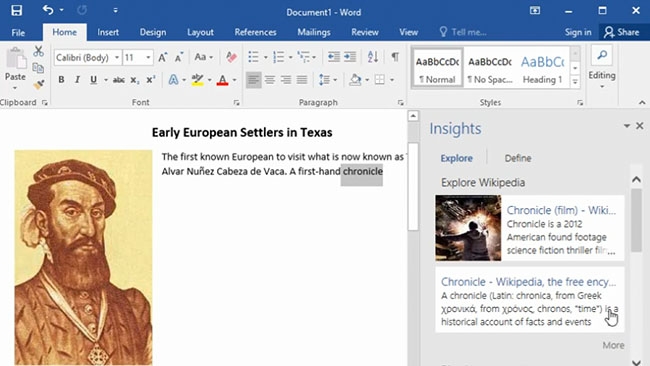
Task: Click the Tell me search box
Action: coord(463,32)
